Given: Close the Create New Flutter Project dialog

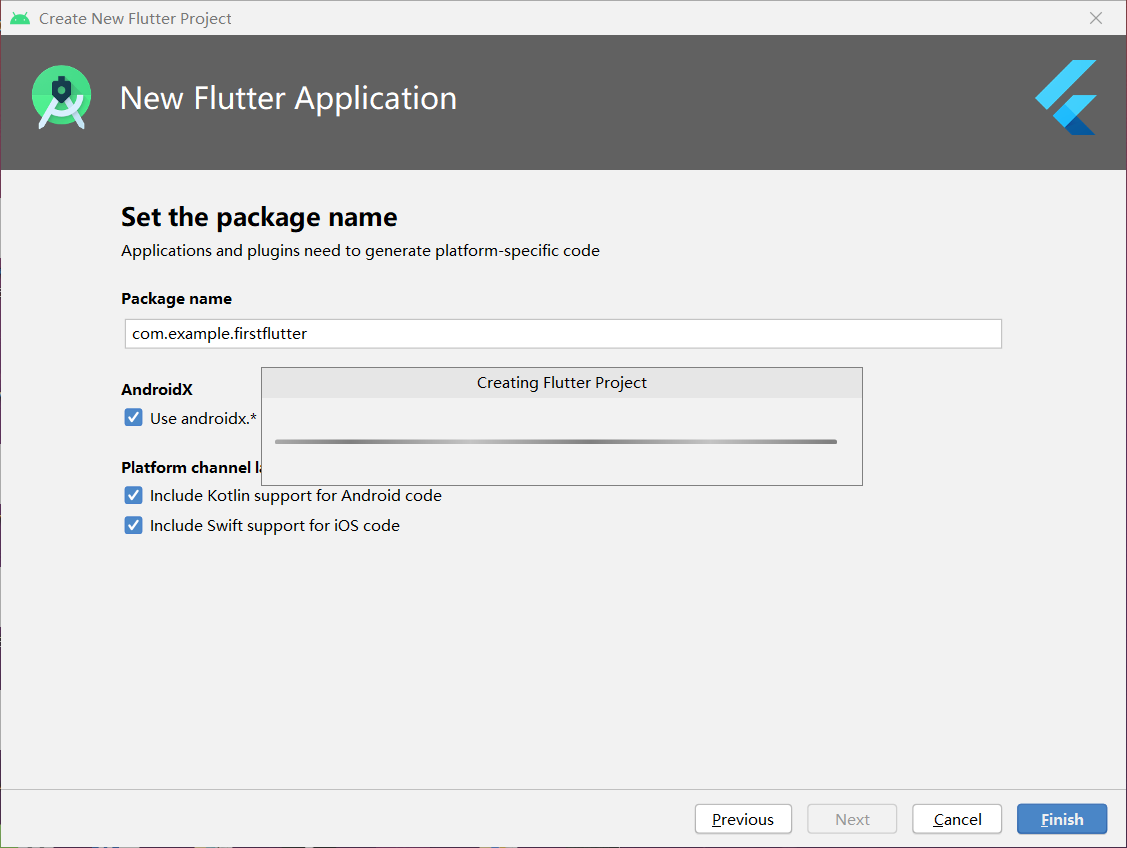Looking at the screenshot, I should [x=1095, y=18].
